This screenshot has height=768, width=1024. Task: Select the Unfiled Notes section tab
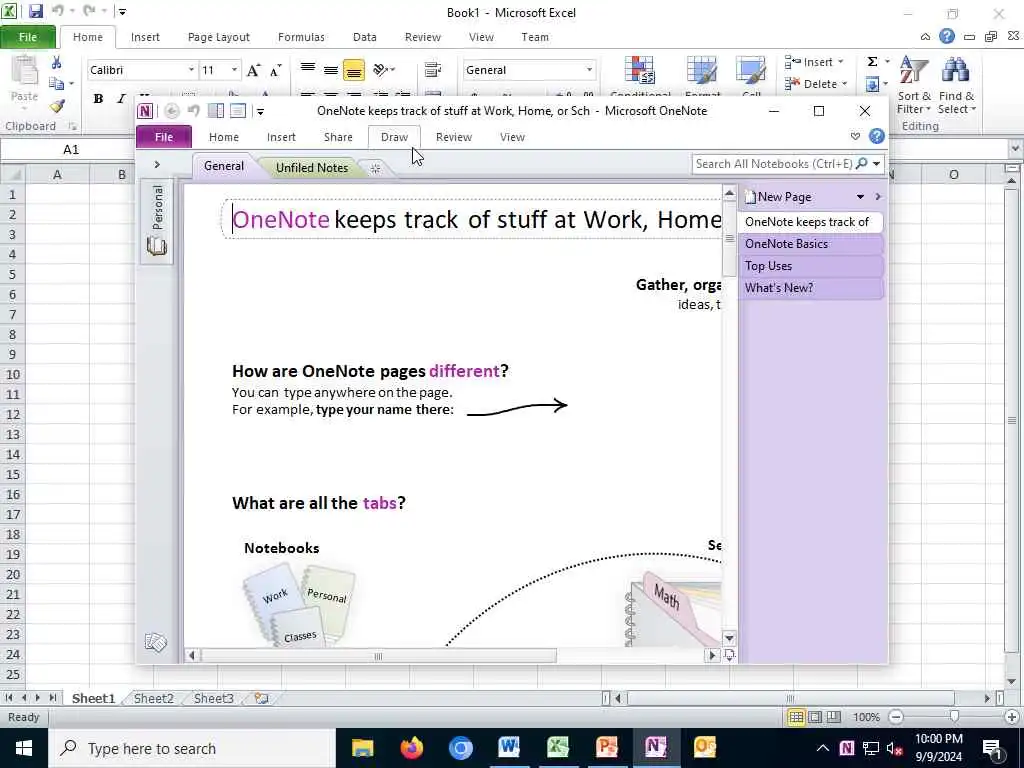click(312, 168)
